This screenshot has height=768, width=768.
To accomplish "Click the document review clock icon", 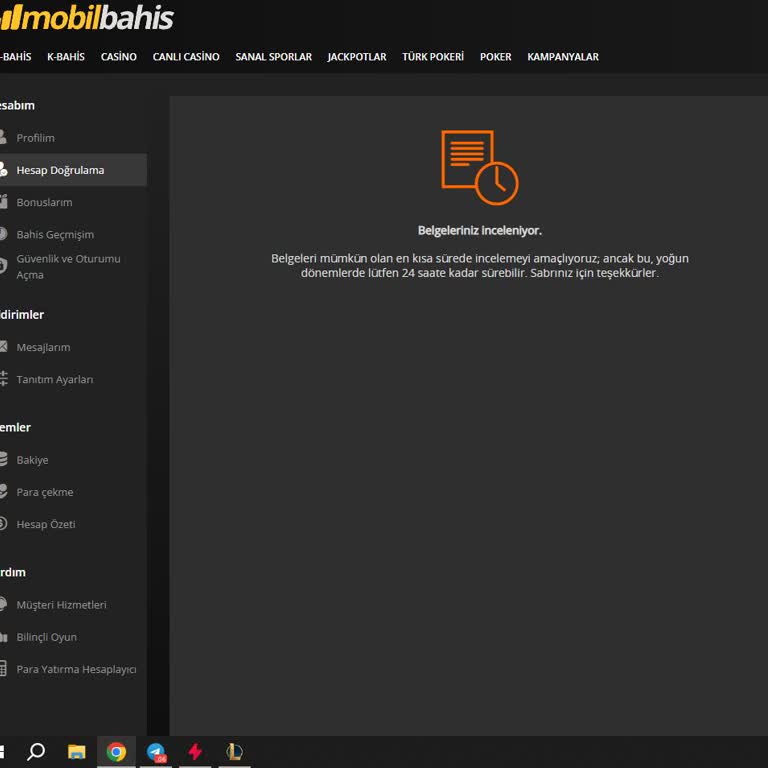I will (480, 167).
